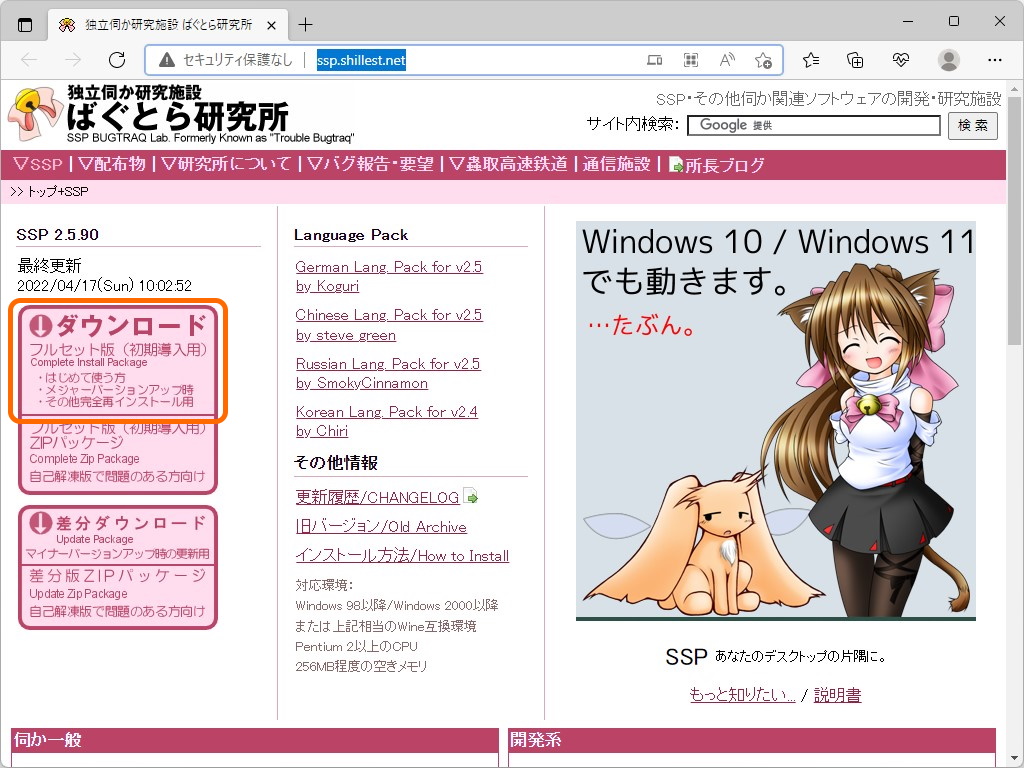Open Russian Lang. Pack for v2.5 link
Image resolution: width=1024 pixels, height=768 pixels.
pos(388,373)
